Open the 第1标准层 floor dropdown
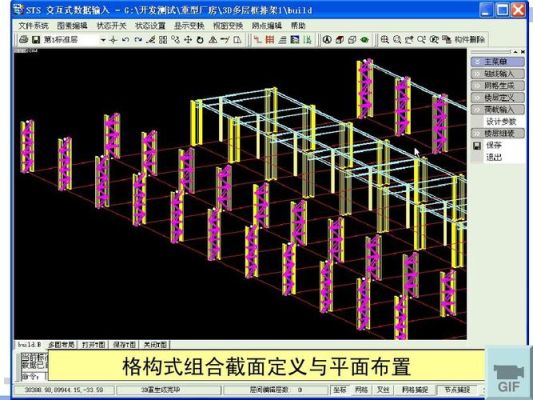Viewport: 533px width, 400px height. 103,40
